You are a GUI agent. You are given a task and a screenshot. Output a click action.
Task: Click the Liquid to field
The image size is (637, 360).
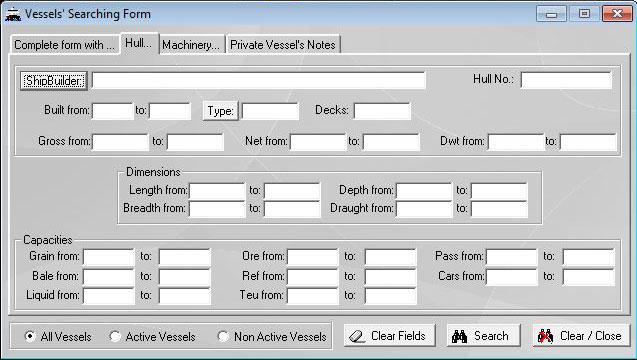[x=184, y=296]
